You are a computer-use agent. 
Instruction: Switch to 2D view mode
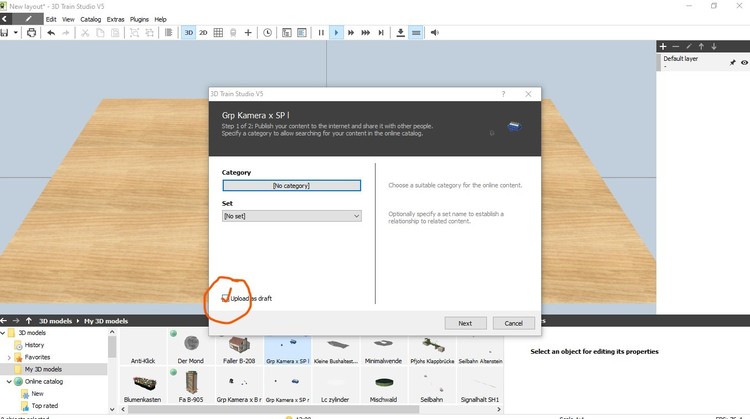[x=203, y=33]
